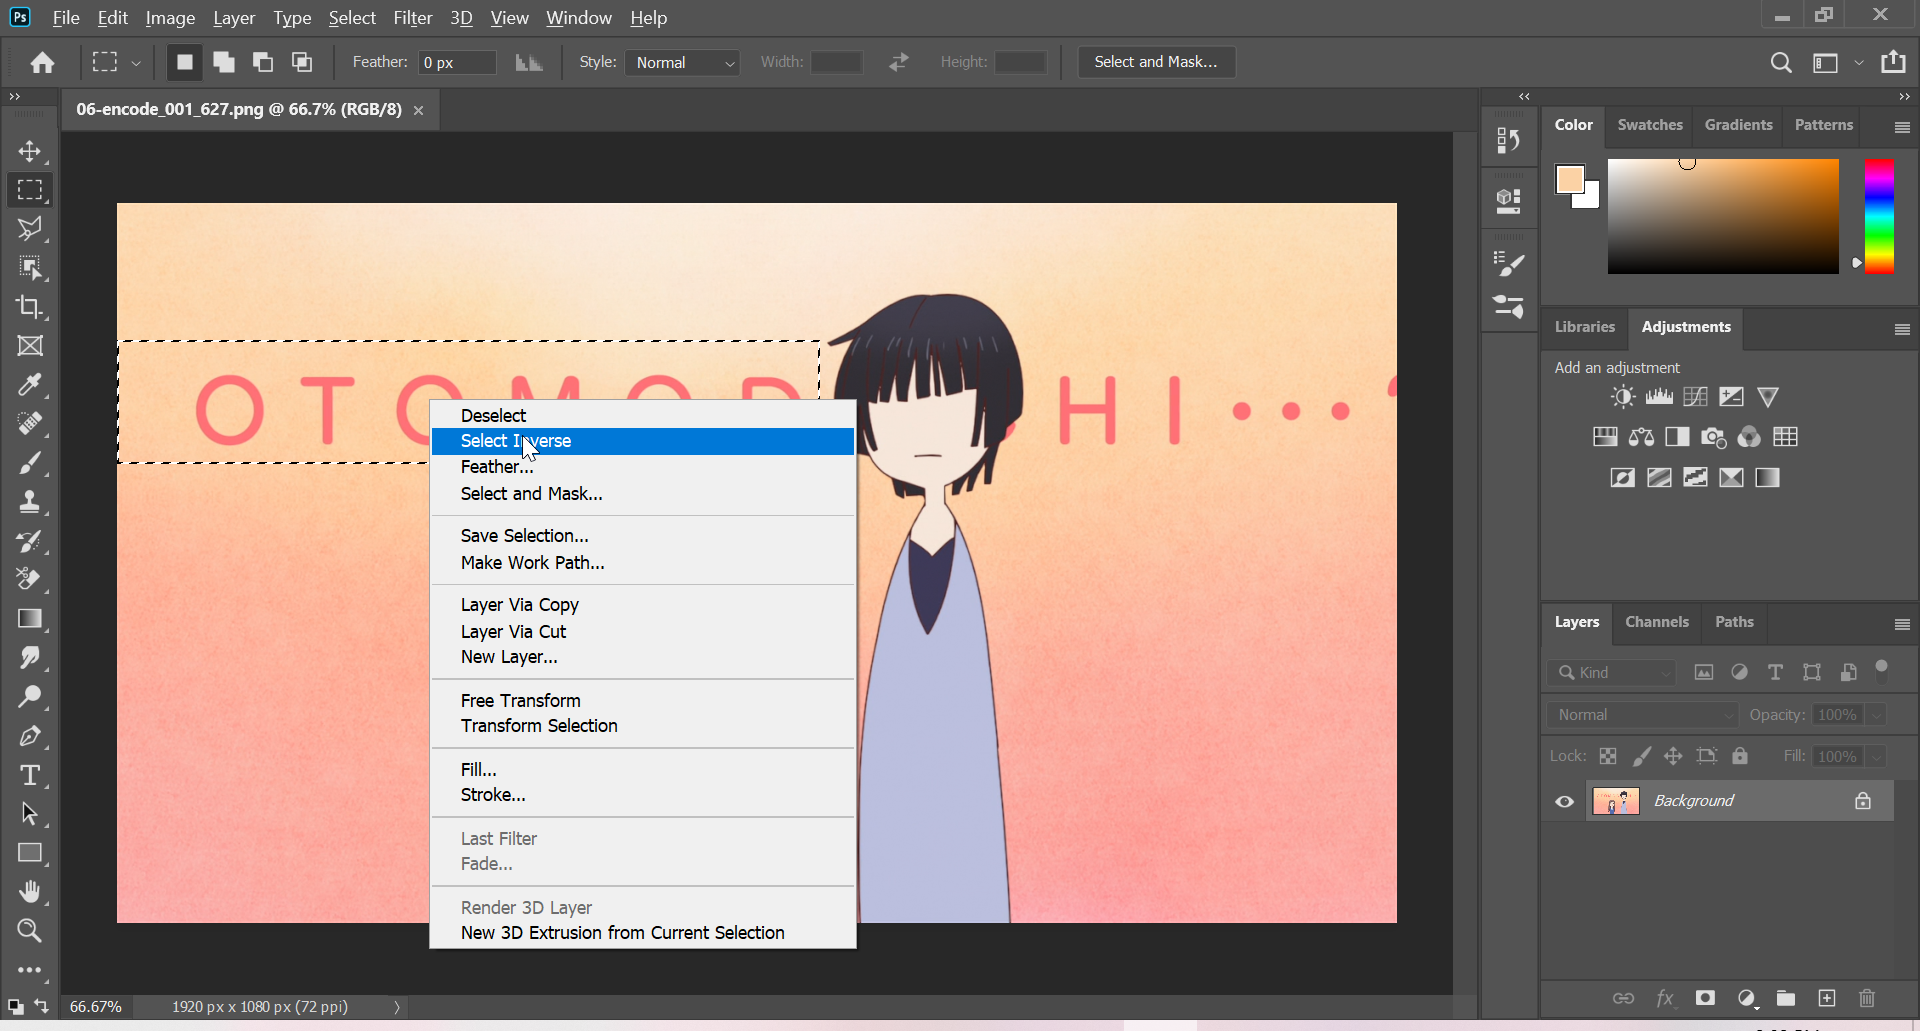Image resolution: width=1920 pixels, height=1031 pixels.
Task: Select the Frame tool
Action: point(30,346)
